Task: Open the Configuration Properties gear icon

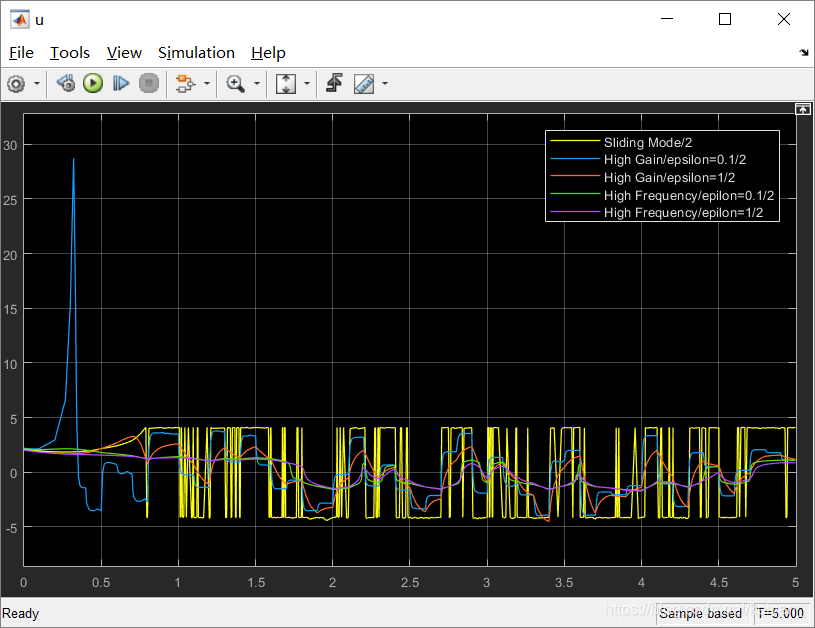Action: coord(16,84)
